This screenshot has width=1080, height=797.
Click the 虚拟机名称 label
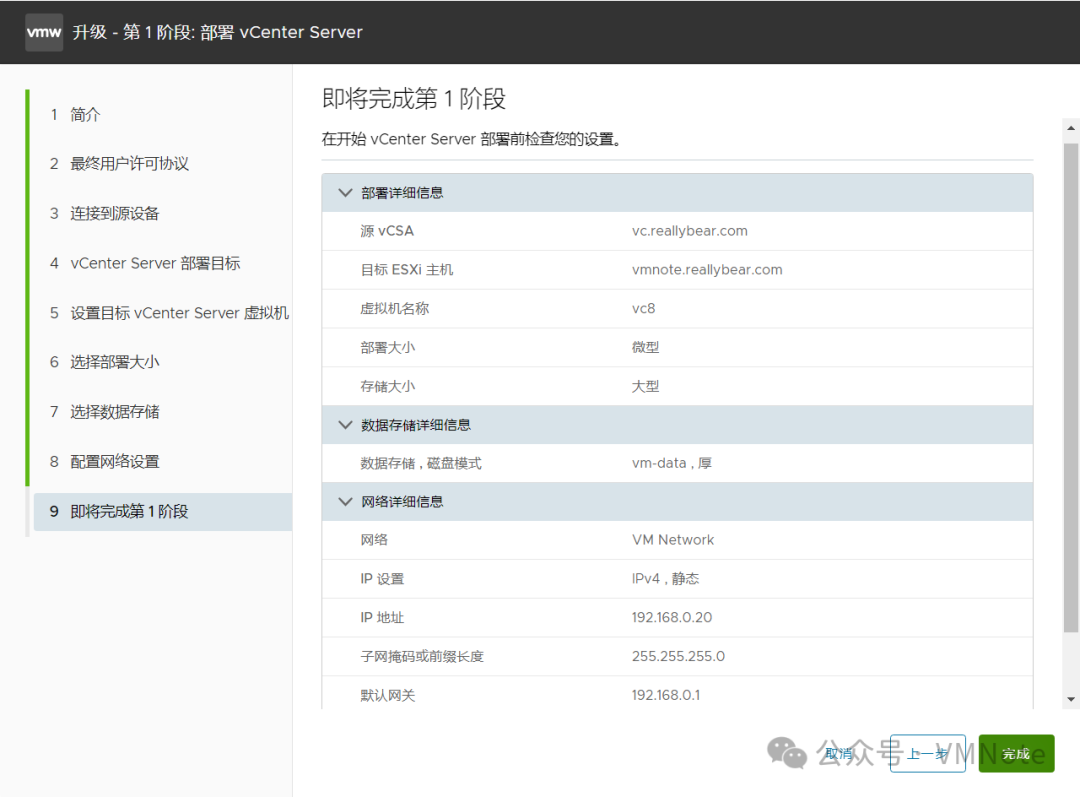[x=395, y=309]
